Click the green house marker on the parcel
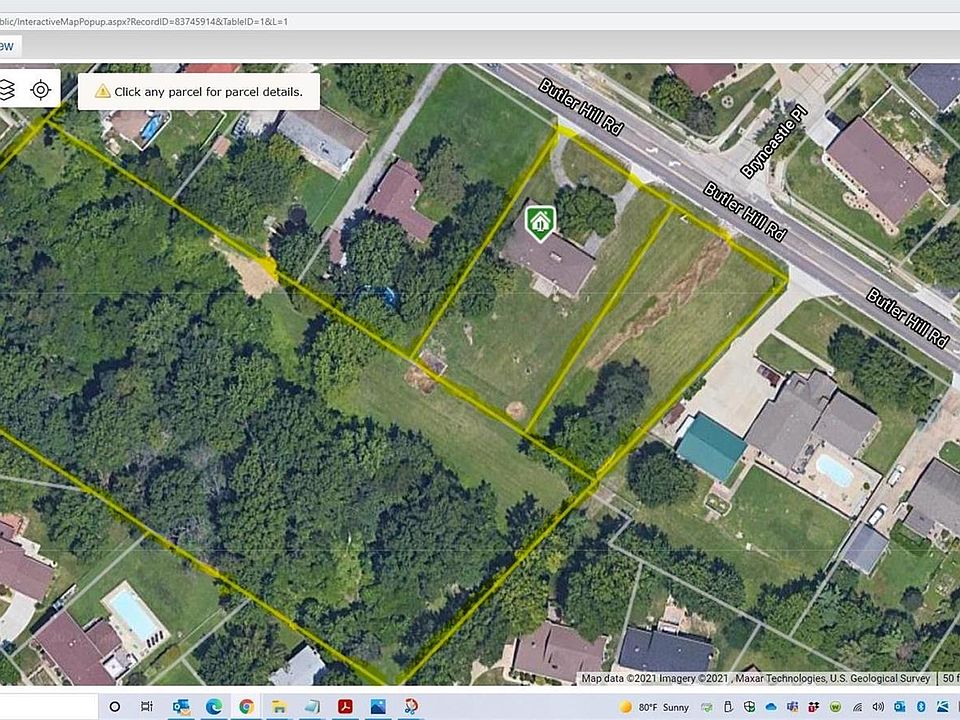This screenshot has height=720, width=960. tap(540, 223)
